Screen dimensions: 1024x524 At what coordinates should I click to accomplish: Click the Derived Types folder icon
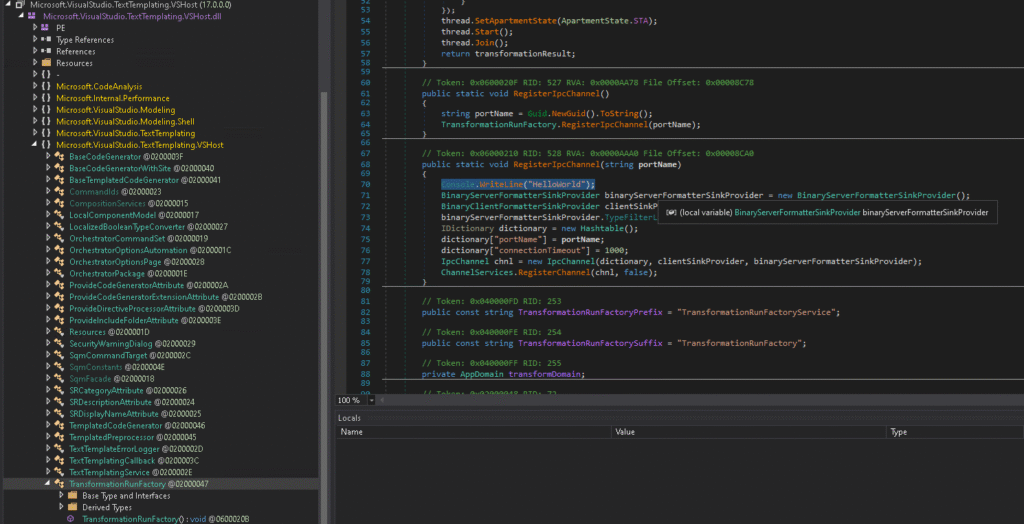pyautogui.click(x=72, y=507)
